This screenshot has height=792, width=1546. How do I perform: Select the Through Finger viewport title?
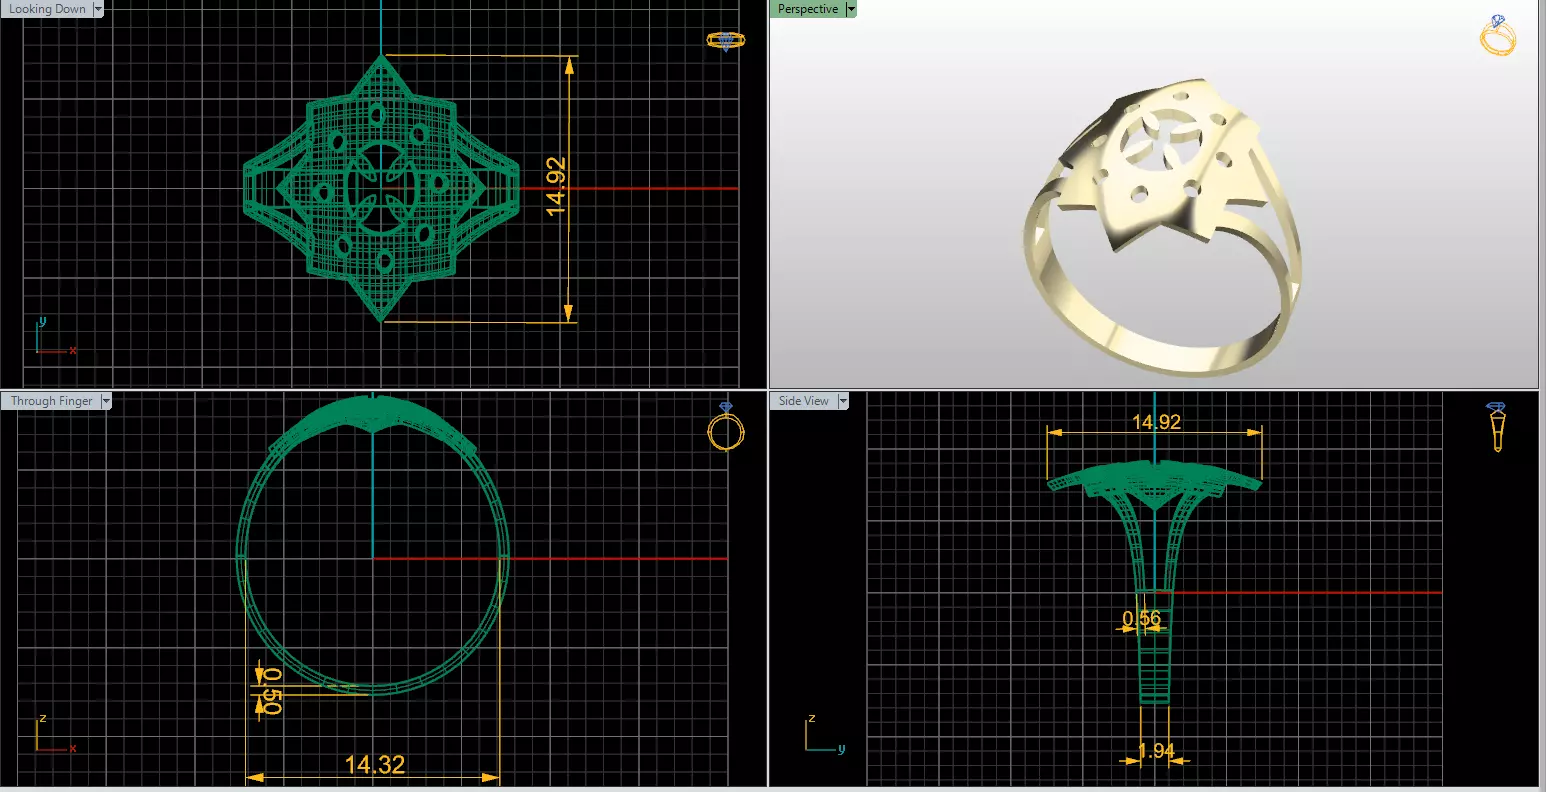pyautogui.click(x=51, y=401)
